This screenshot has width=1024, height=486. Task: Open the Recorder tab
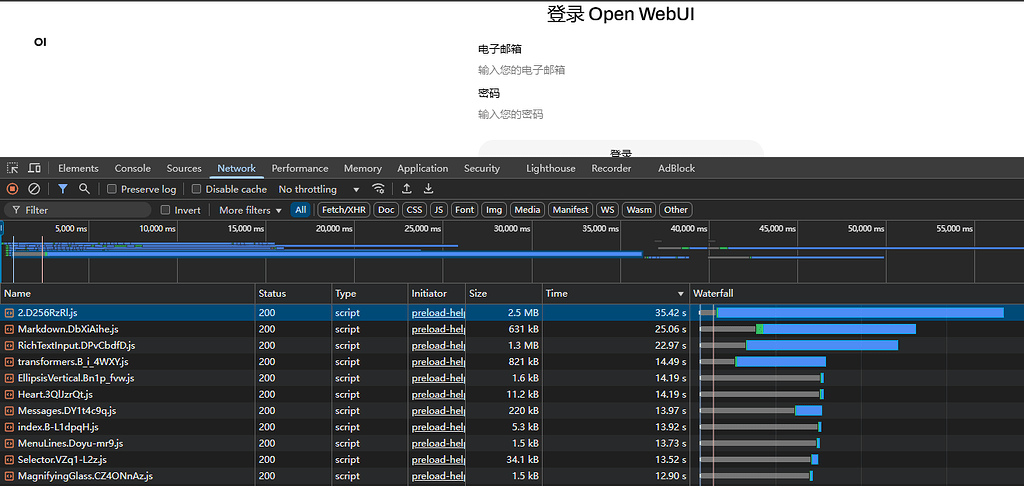click(x=611, y=168)
